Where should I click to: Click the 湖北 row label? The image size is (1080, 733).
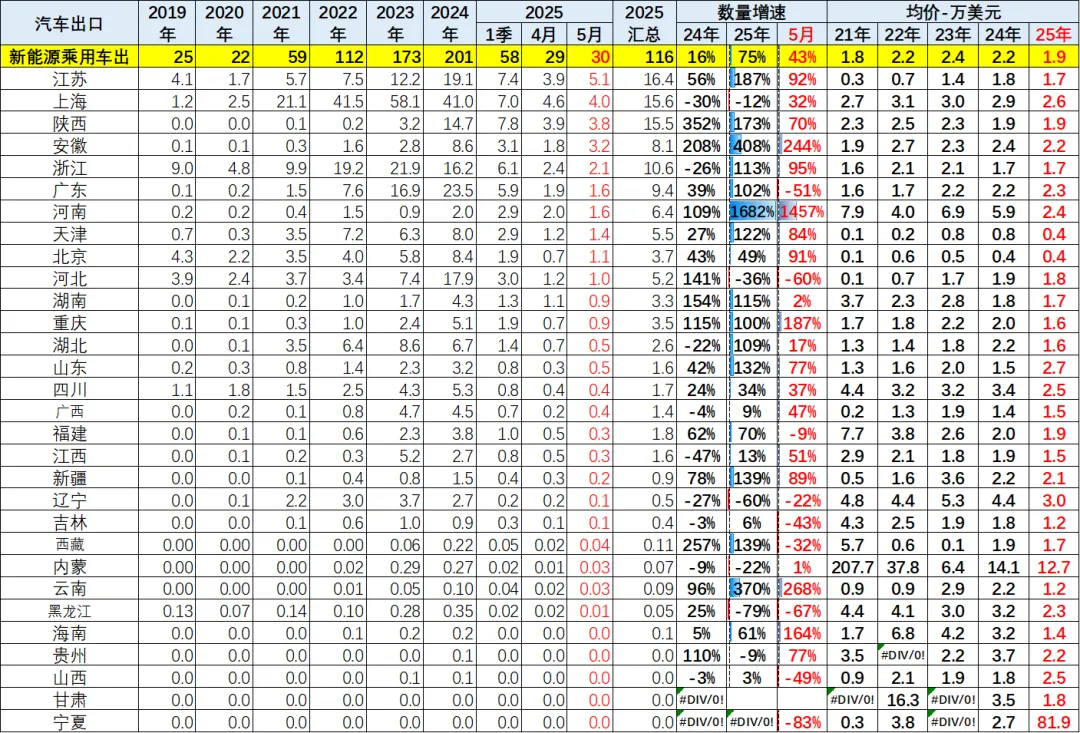click(x=70, y=344)
